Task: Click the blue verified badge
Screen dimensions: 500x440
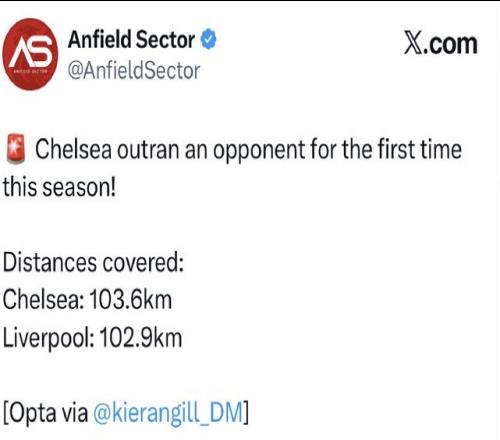Action: (208, 39)
